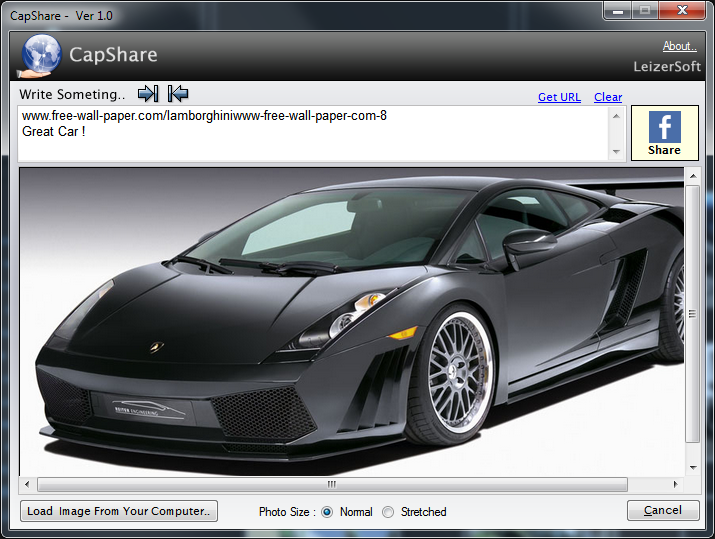Click Load Image From Your Computer button
The width and height of the screenshot is (715, 539).
coord(119,511)
